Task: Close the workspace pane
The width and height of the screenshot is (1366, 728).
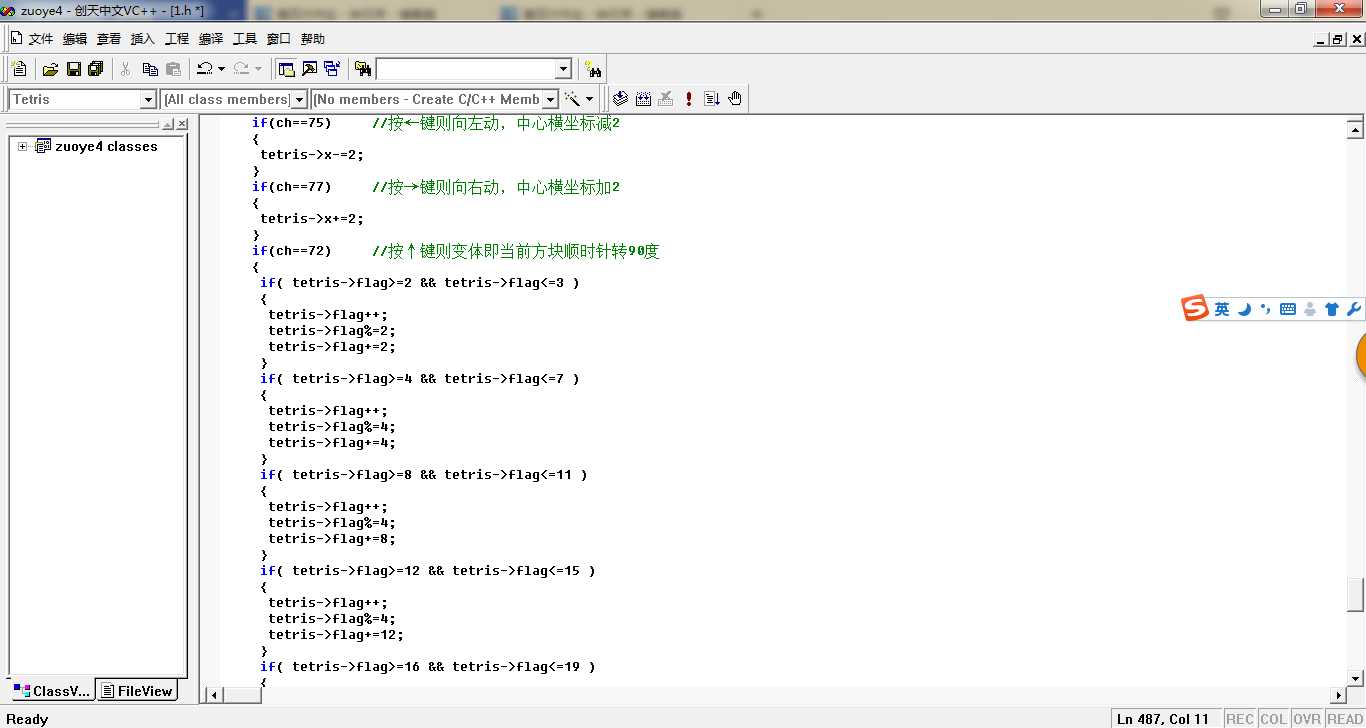Action: click(x=182, y=124)
